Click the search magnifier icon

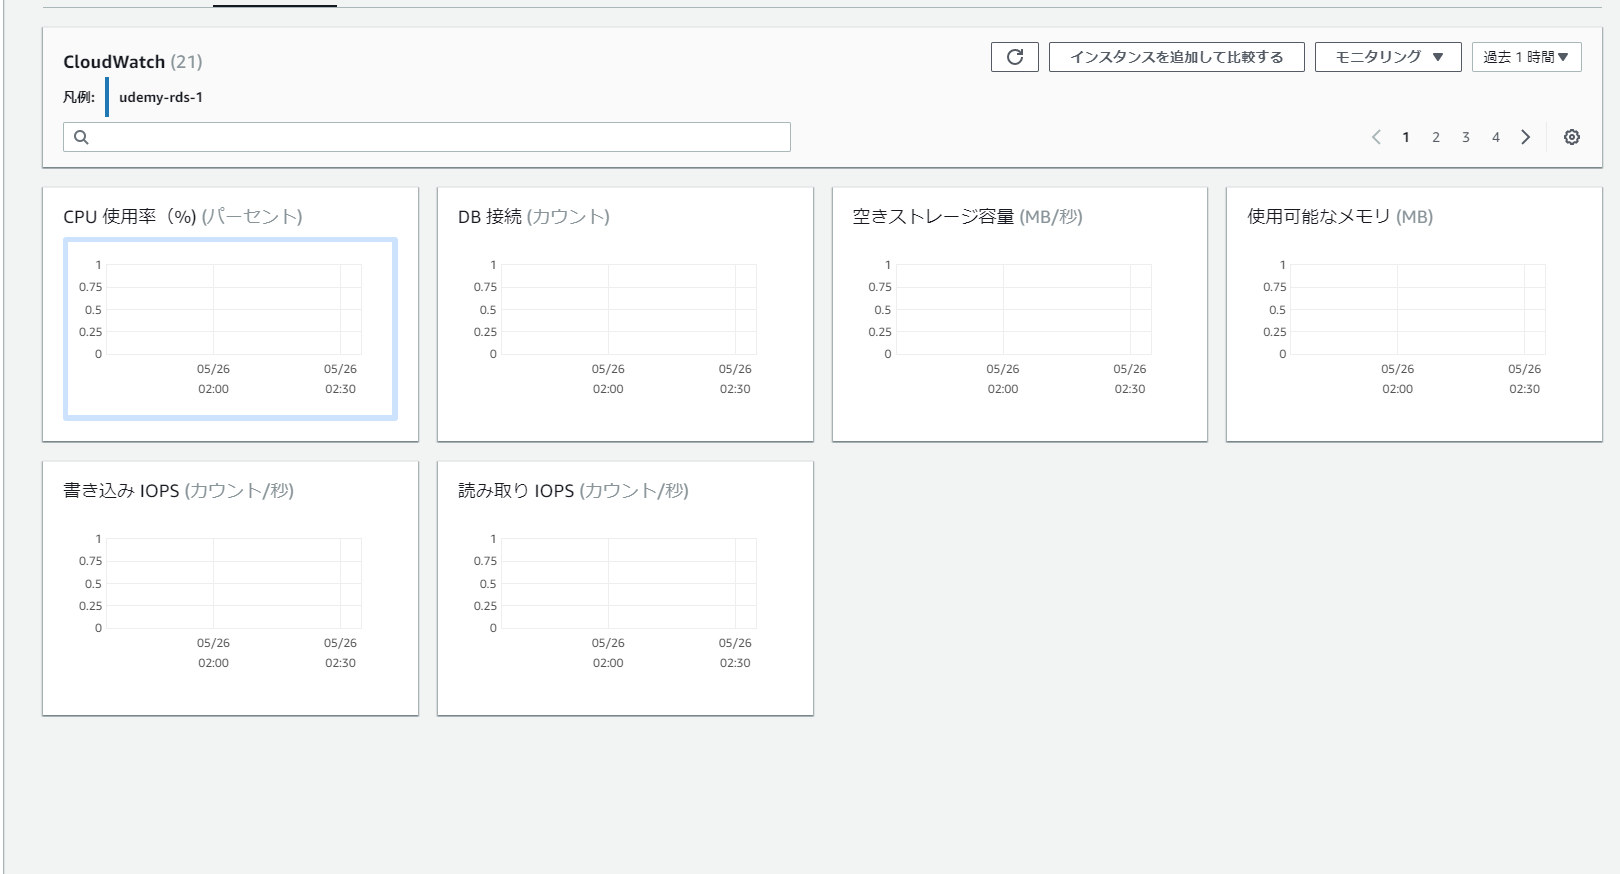pos(81,137)
